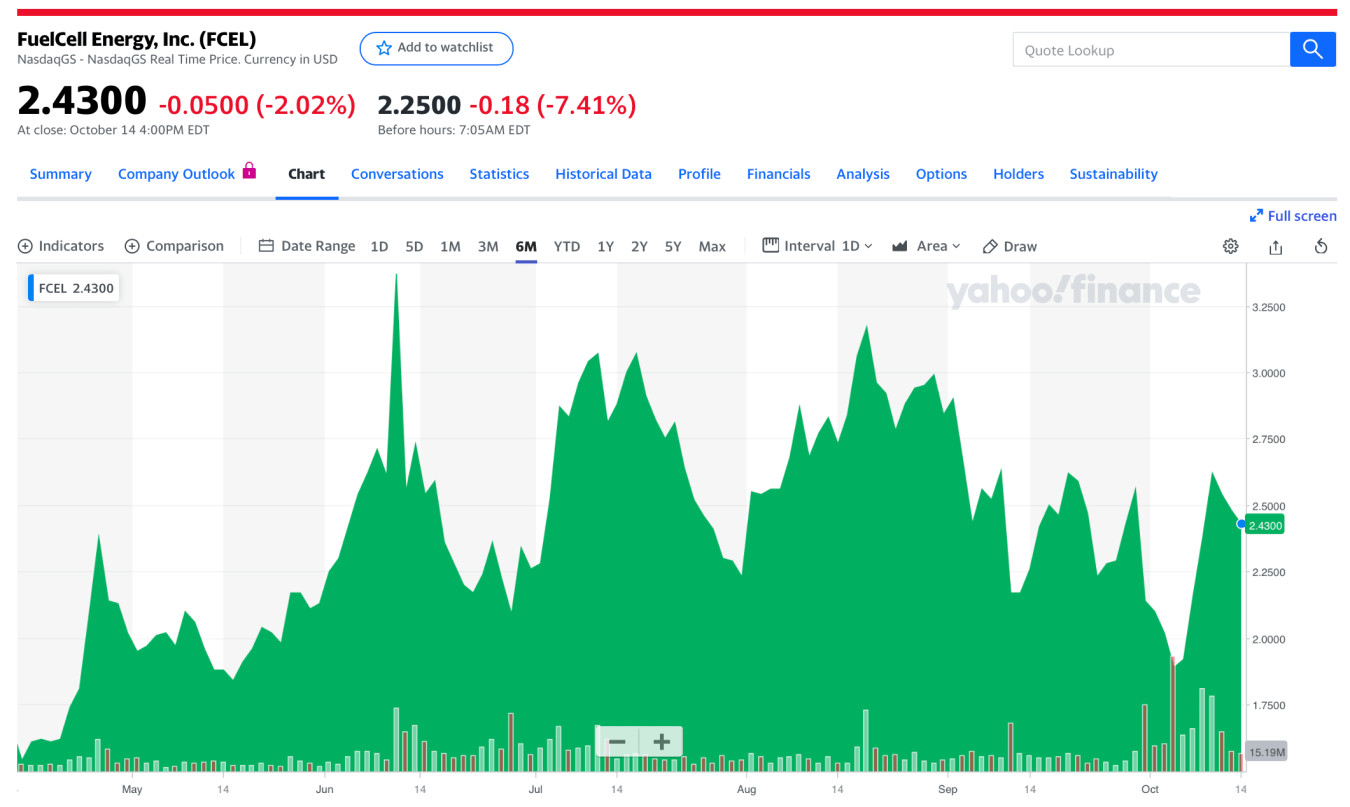Click the Area chart type icon
Image resolution: width=1350 pixels, height=807 pixels.
click(x=900, y=246)
